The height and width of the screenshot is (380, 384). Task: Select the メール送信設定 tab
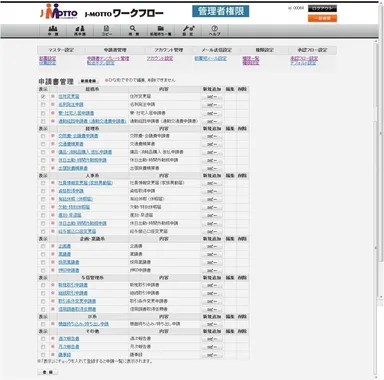click(217, 50)
